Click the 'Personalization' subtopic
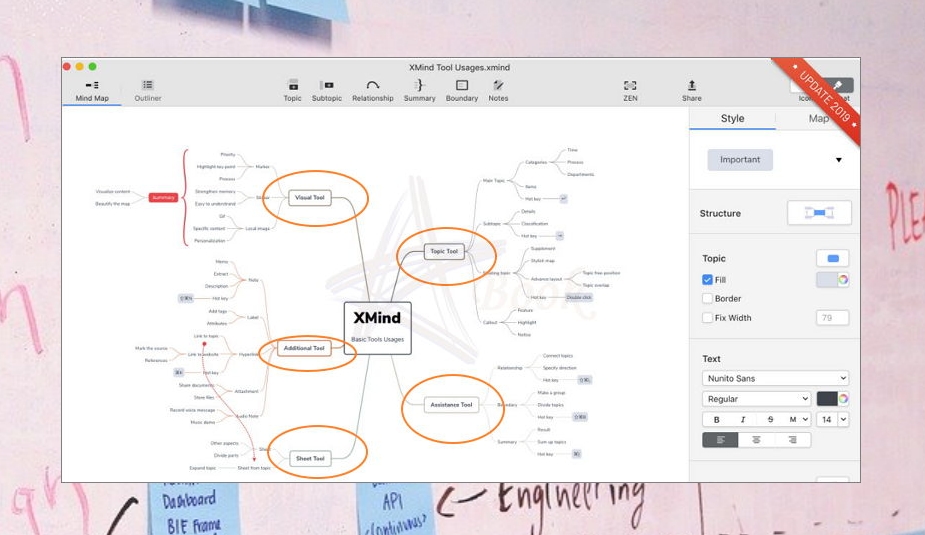The width and height of the screenshot is (925, 535). point(209,241)
